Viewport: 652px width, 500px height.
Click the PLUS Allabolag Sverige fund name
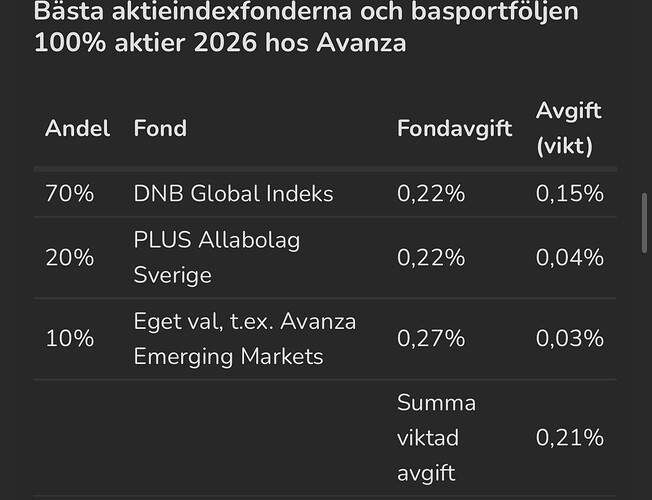click(x=217, y=257)
